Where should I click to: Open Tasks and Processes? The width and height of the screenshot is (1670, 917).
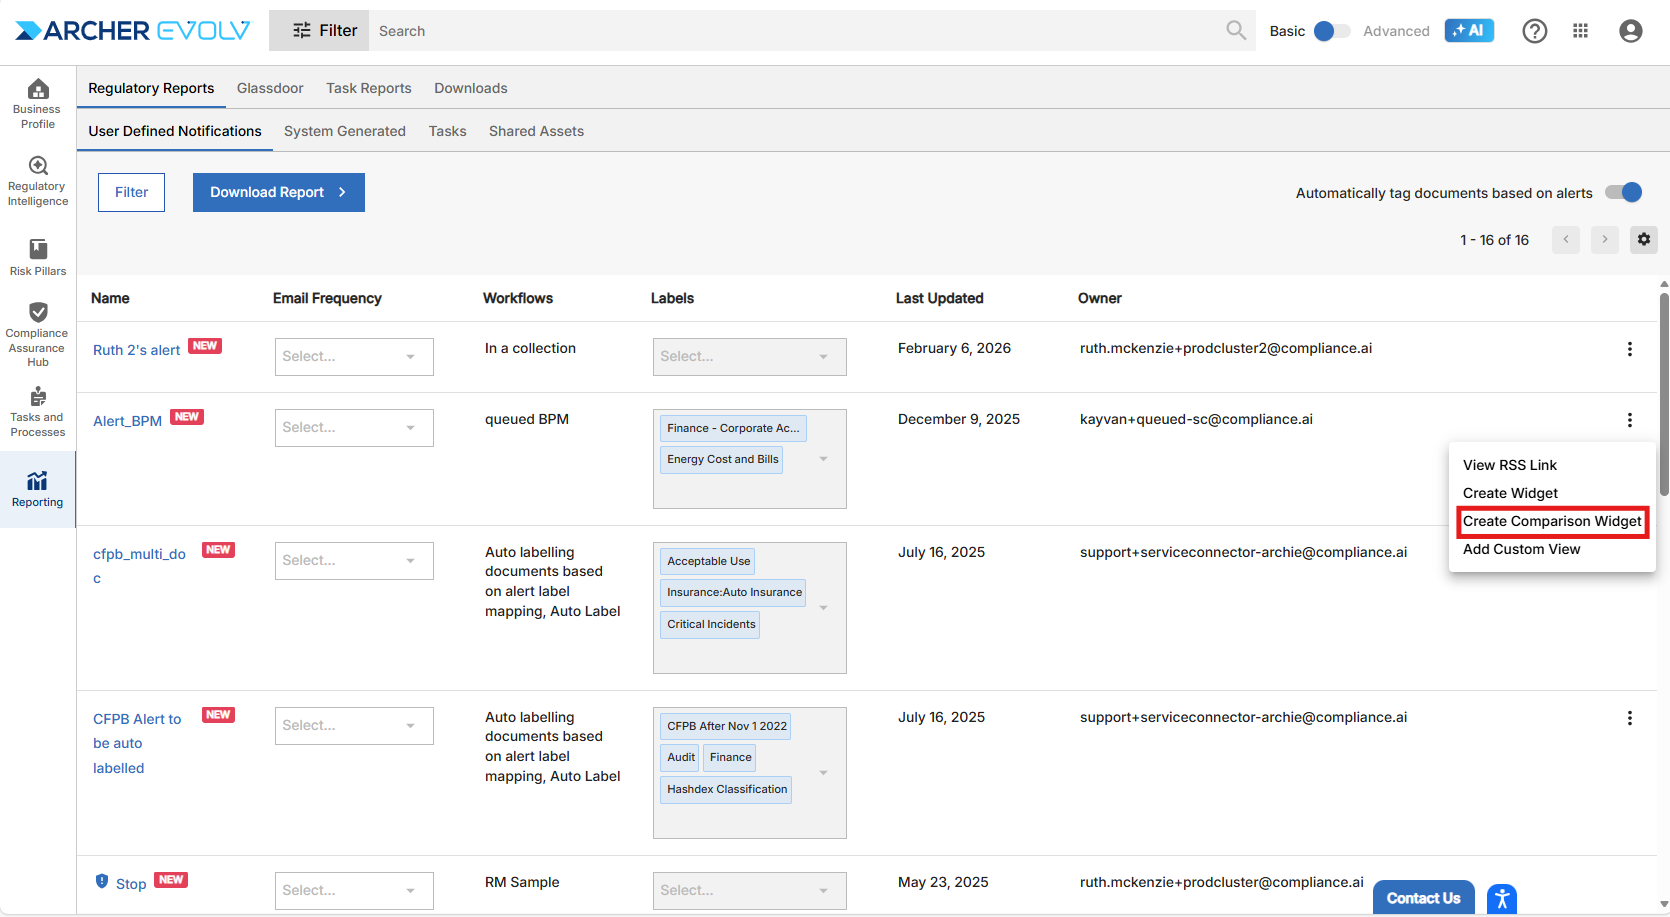38,411
